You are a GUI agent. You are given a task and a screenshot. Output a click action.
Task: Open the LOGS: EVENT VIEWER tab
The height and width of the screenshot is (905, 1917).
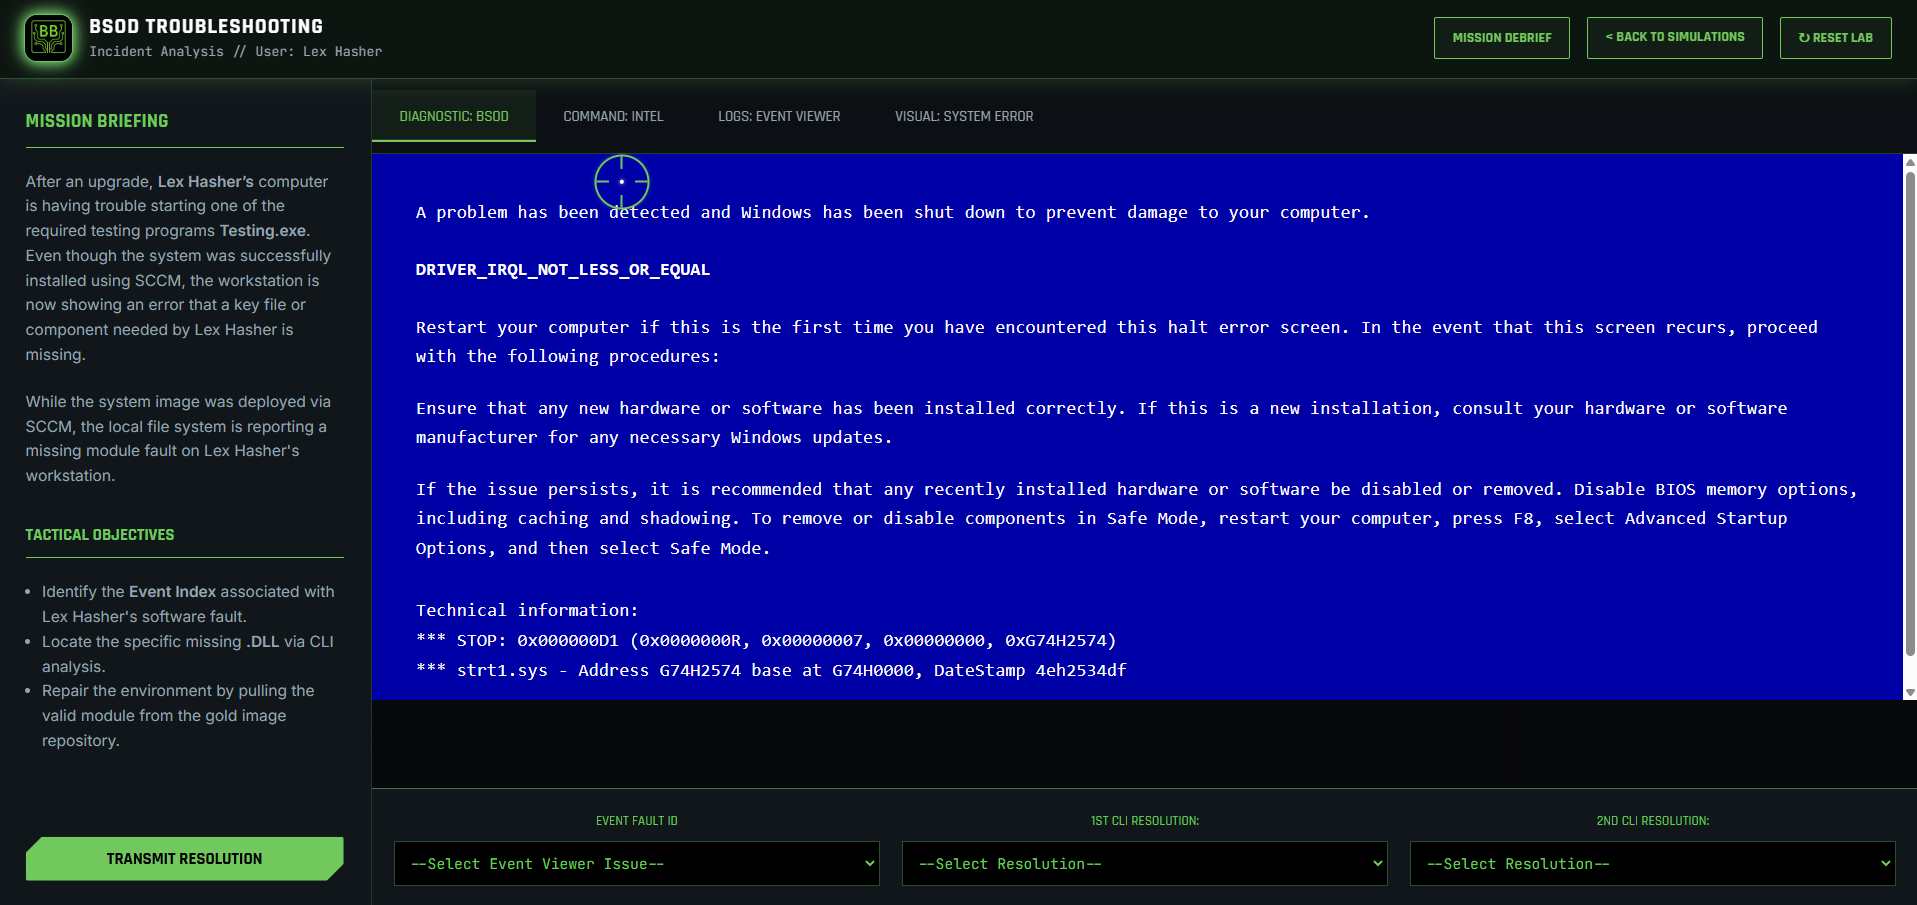click(779, 116)
